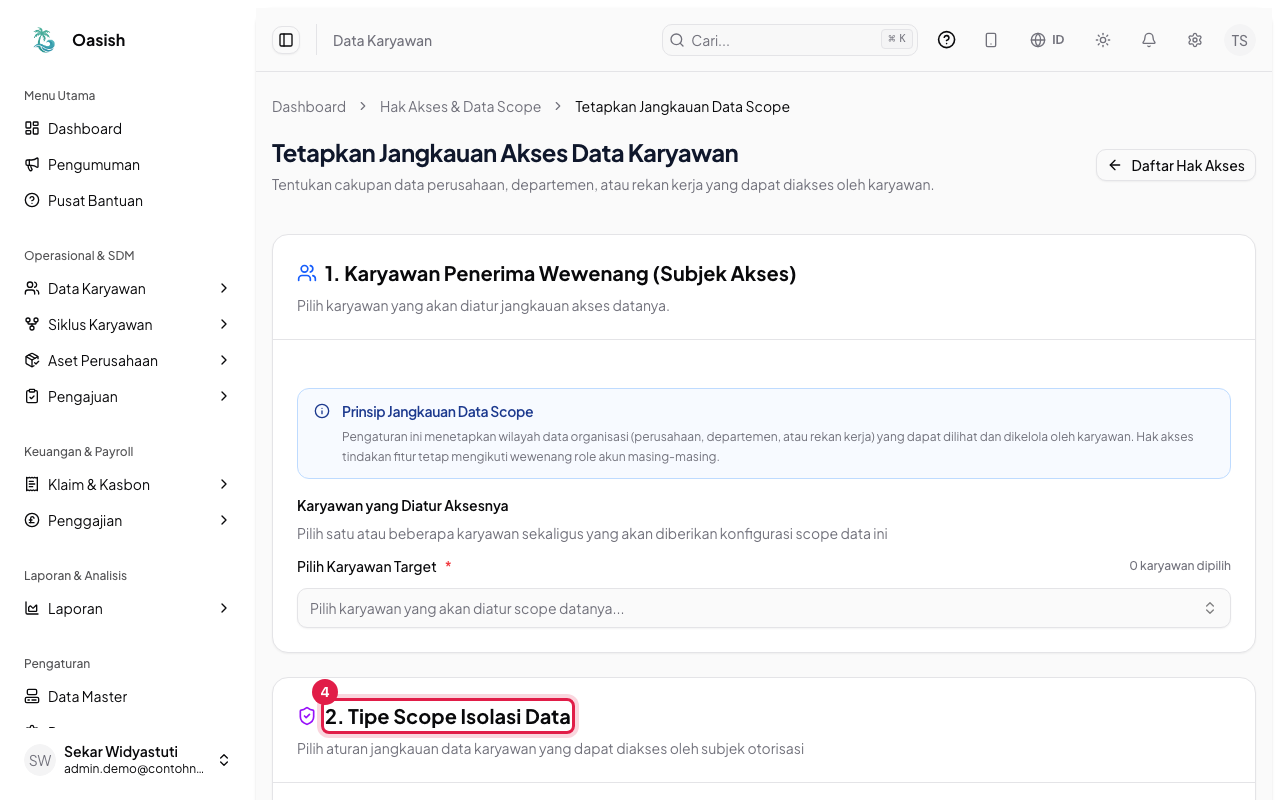
Task: Click the shield icon beside Tipe Scope
Action: coord(307,716)
